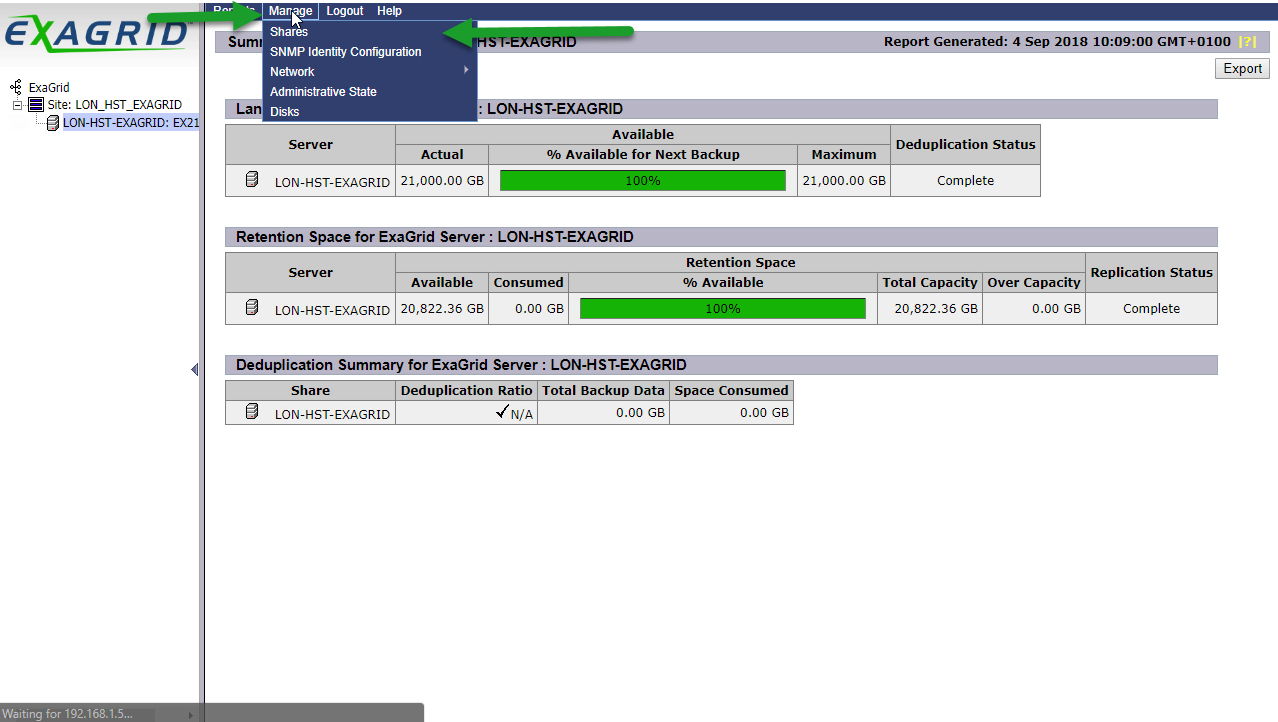This screenshot has height=722, width=1278.
Task: Click the ExaGrid logo
Action: click(x=97, y=34)
